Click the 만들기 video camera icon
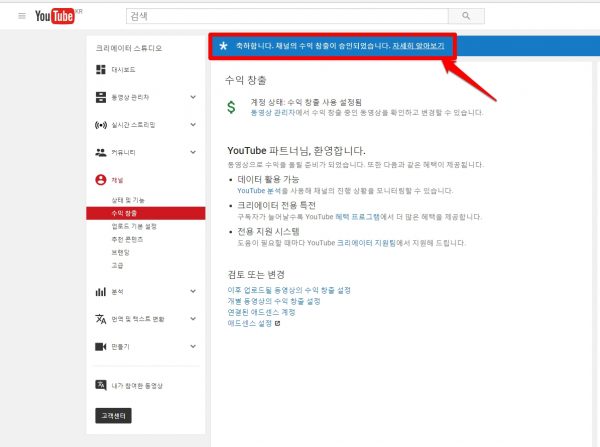 coord(101,347)
